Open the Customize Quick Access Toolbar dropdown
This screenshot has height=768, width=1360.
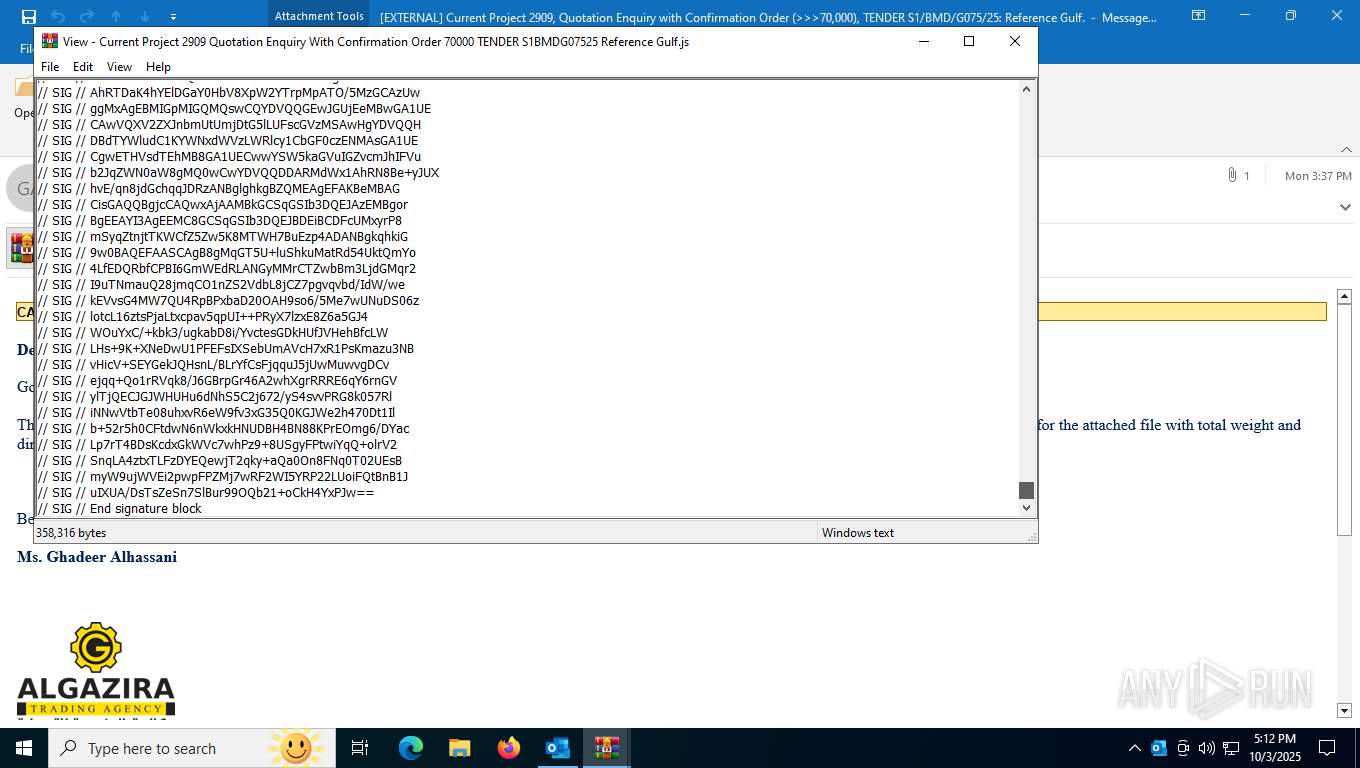[173, 17]
